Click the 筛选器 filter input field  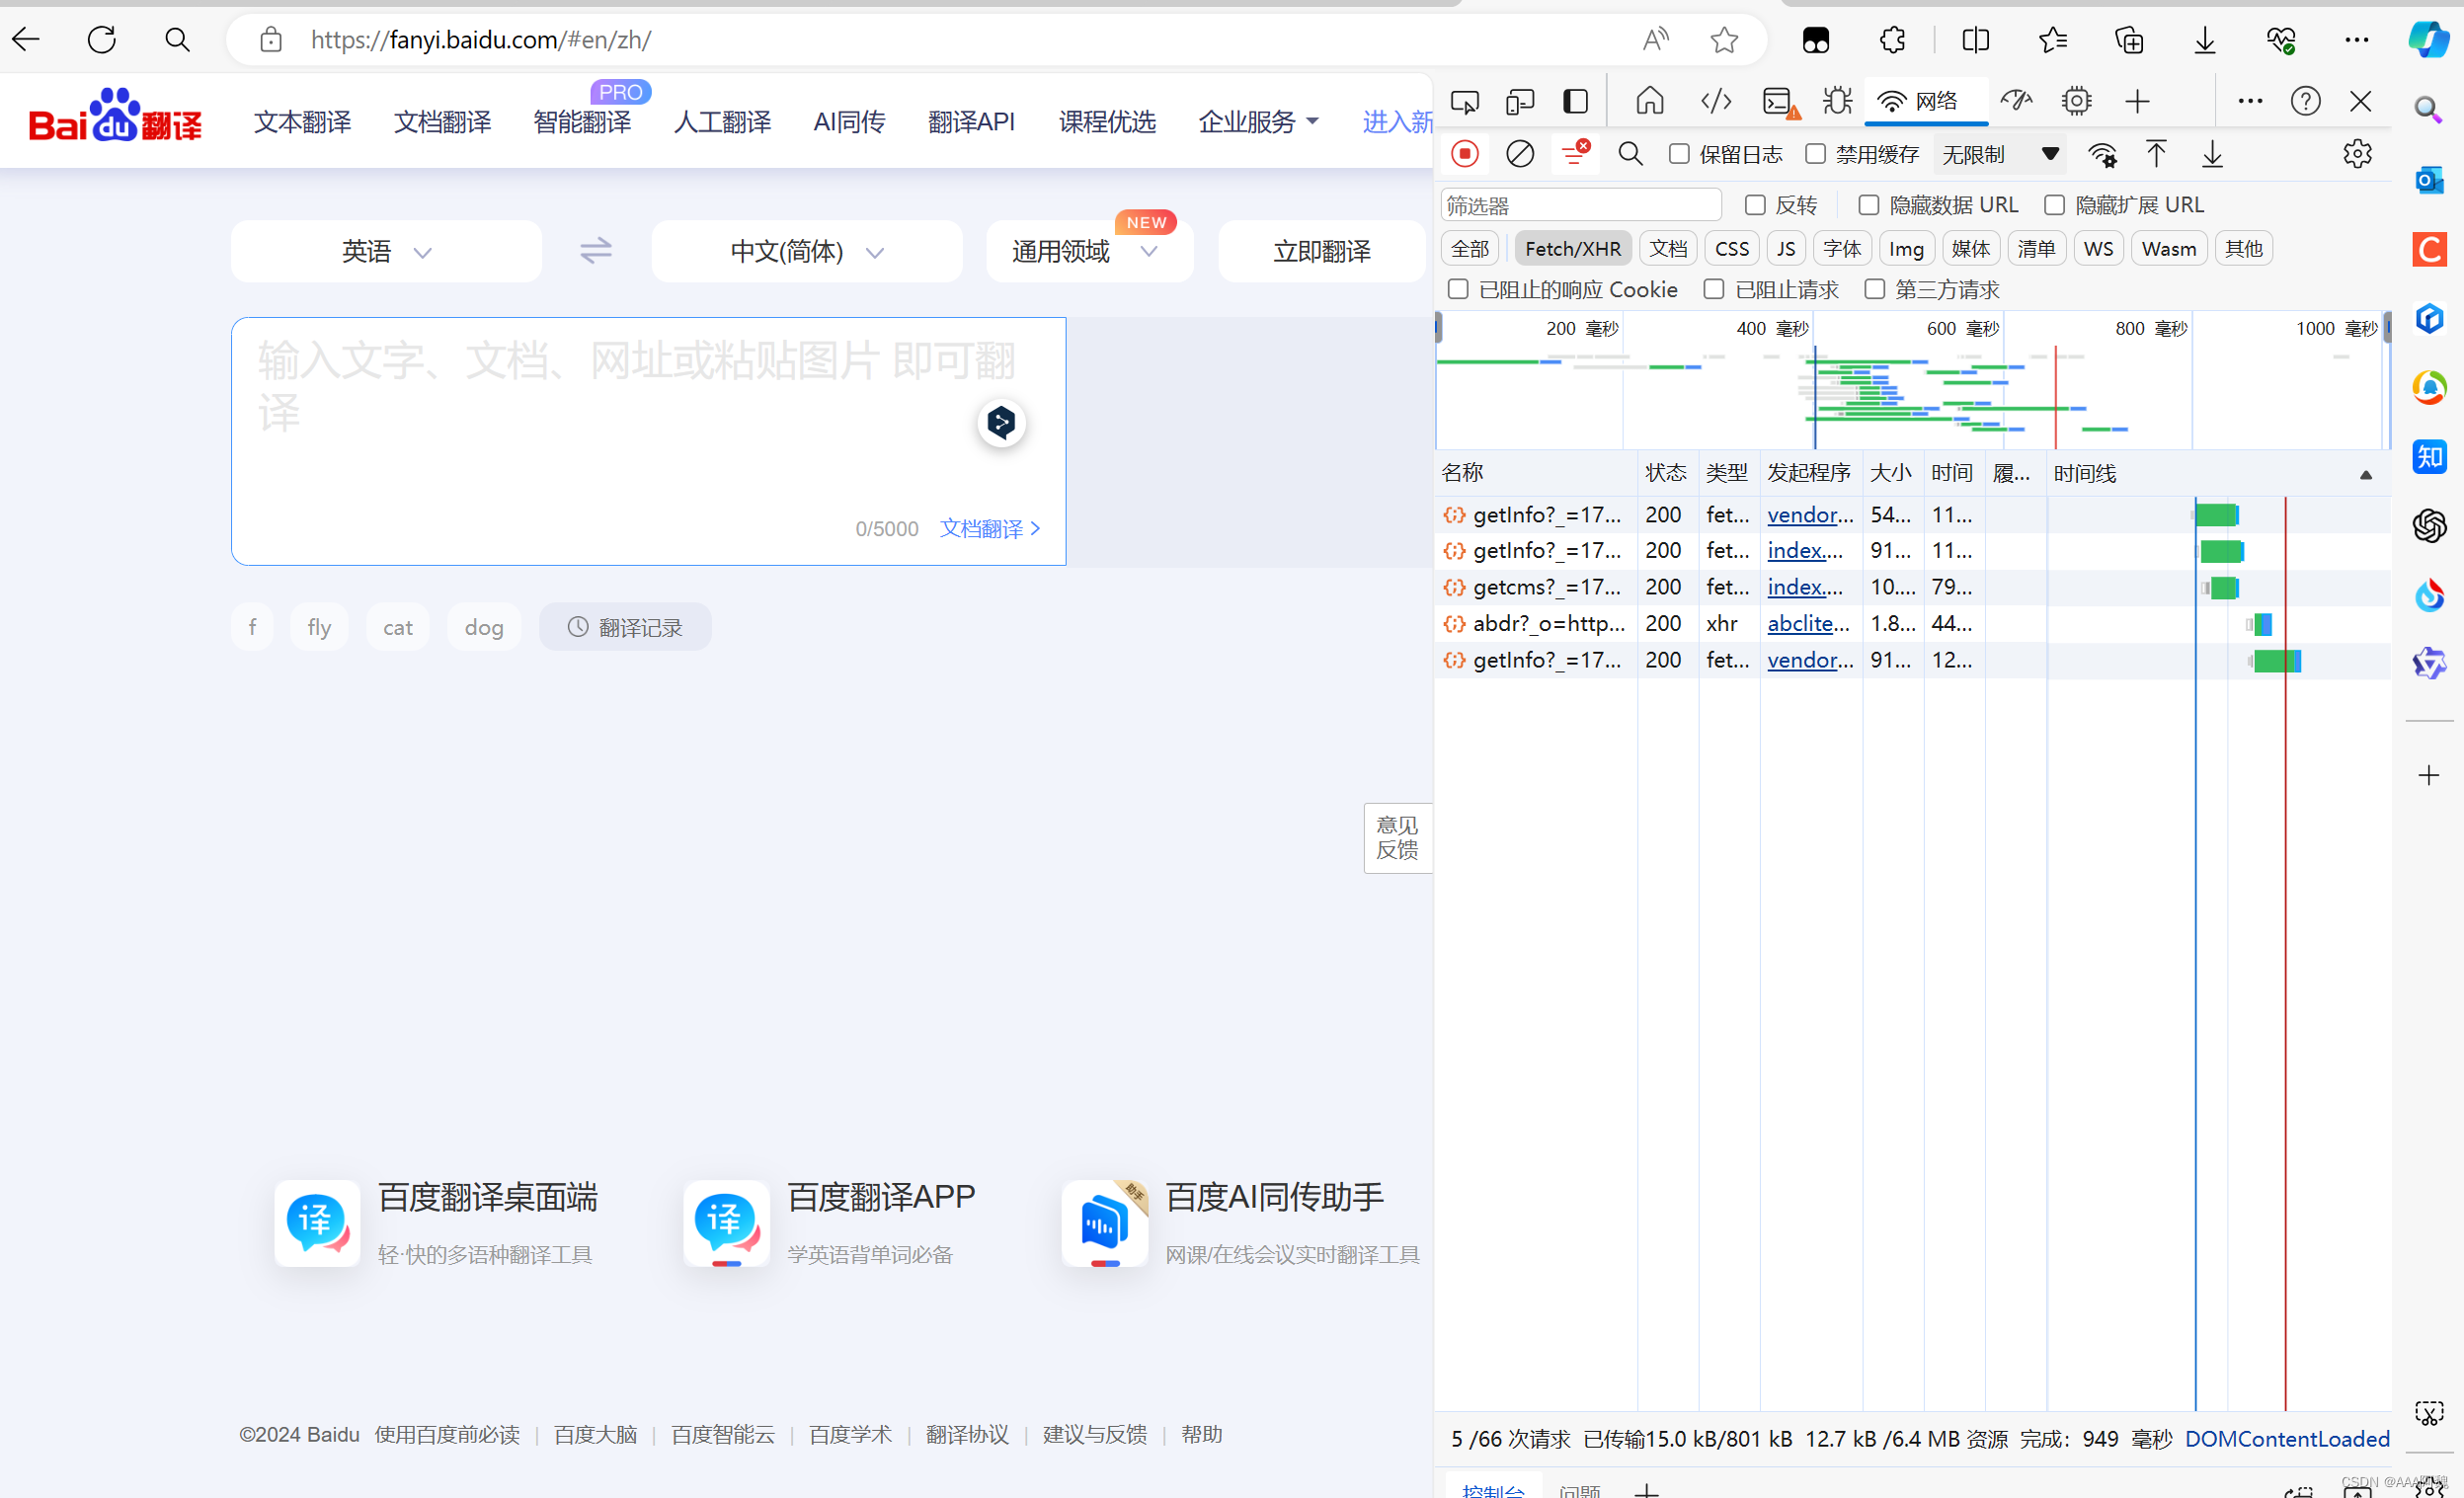click(1581, 205)
